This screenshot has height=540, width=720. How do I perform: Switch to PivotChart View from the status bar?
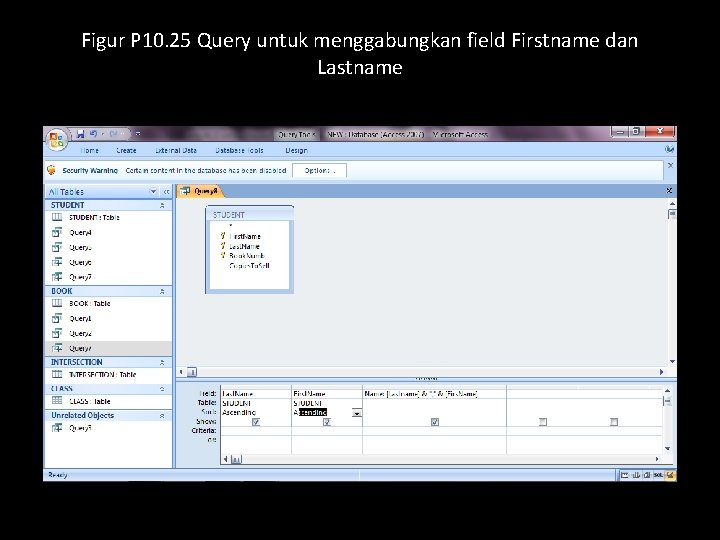(647, 475)
